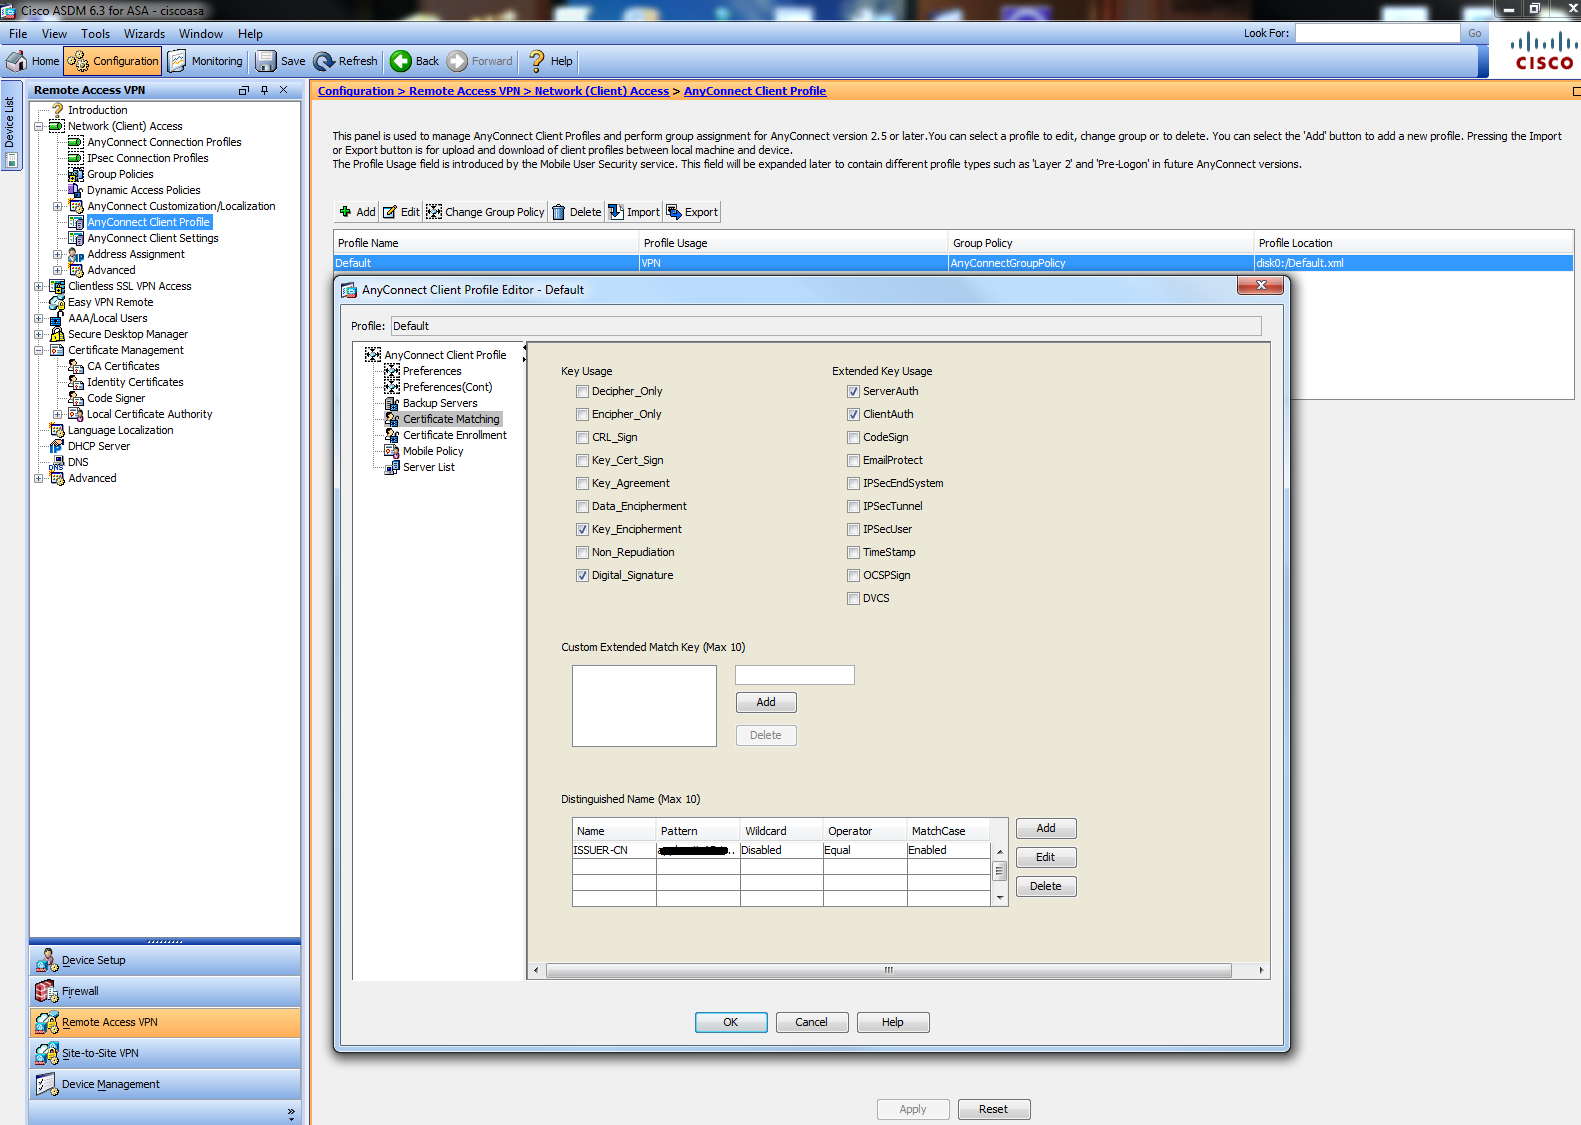The height and width of the screenshot is (1125, 1581).
Task: Open the Help menu
Action: coord(250,34)
